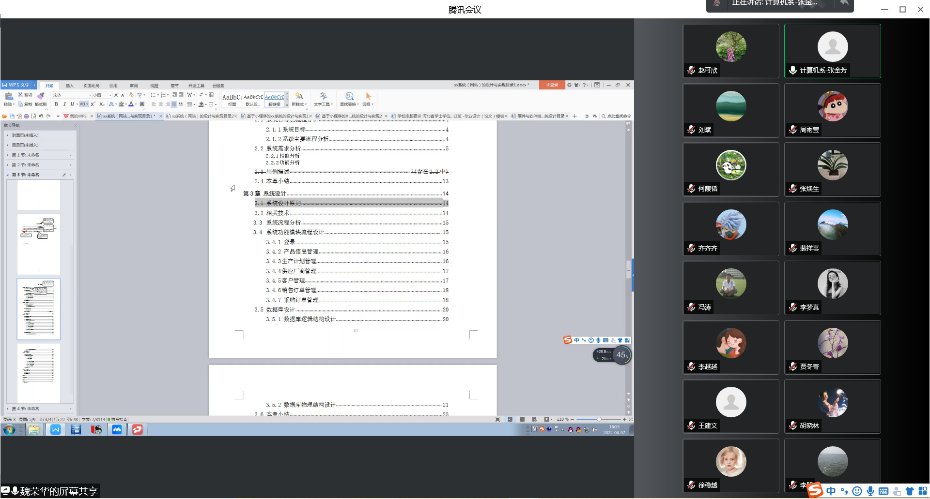This screenshot has height=499, width=930.
Task: Toggle punctuation mode in bottom-right IME bar
Action: [845, 491]
